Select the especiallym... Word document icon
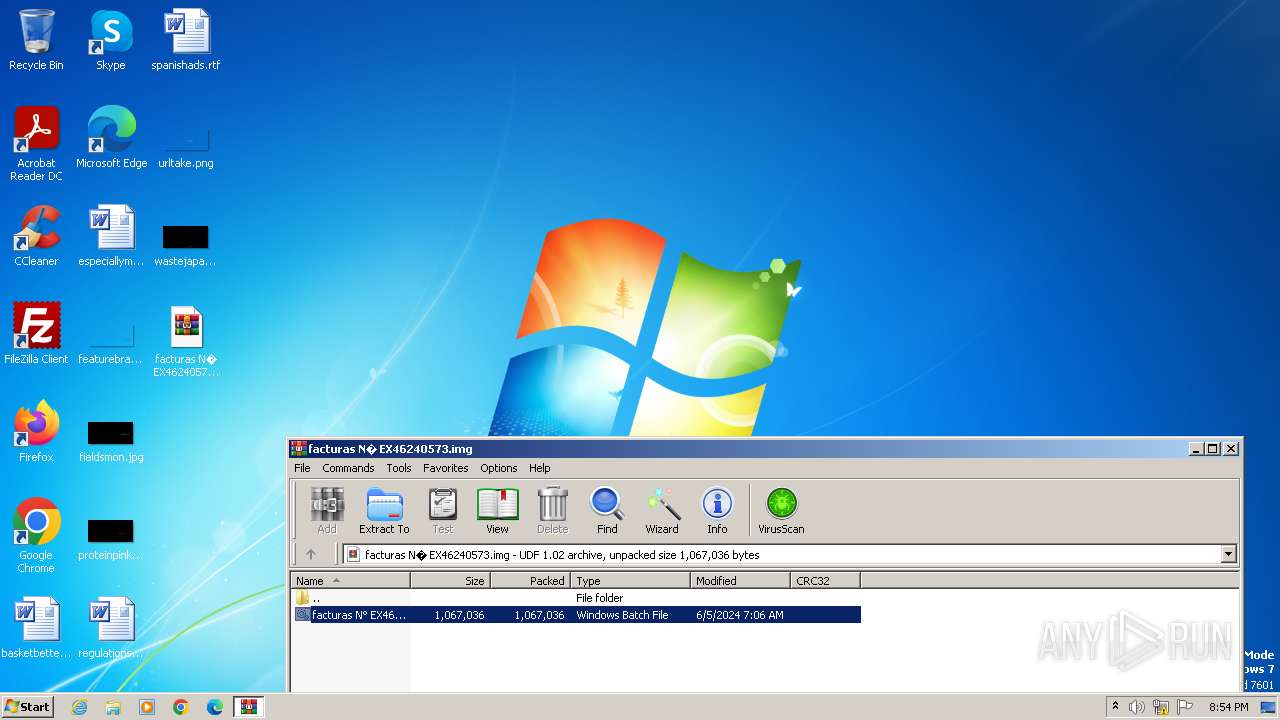 click(x=111, y=236)
